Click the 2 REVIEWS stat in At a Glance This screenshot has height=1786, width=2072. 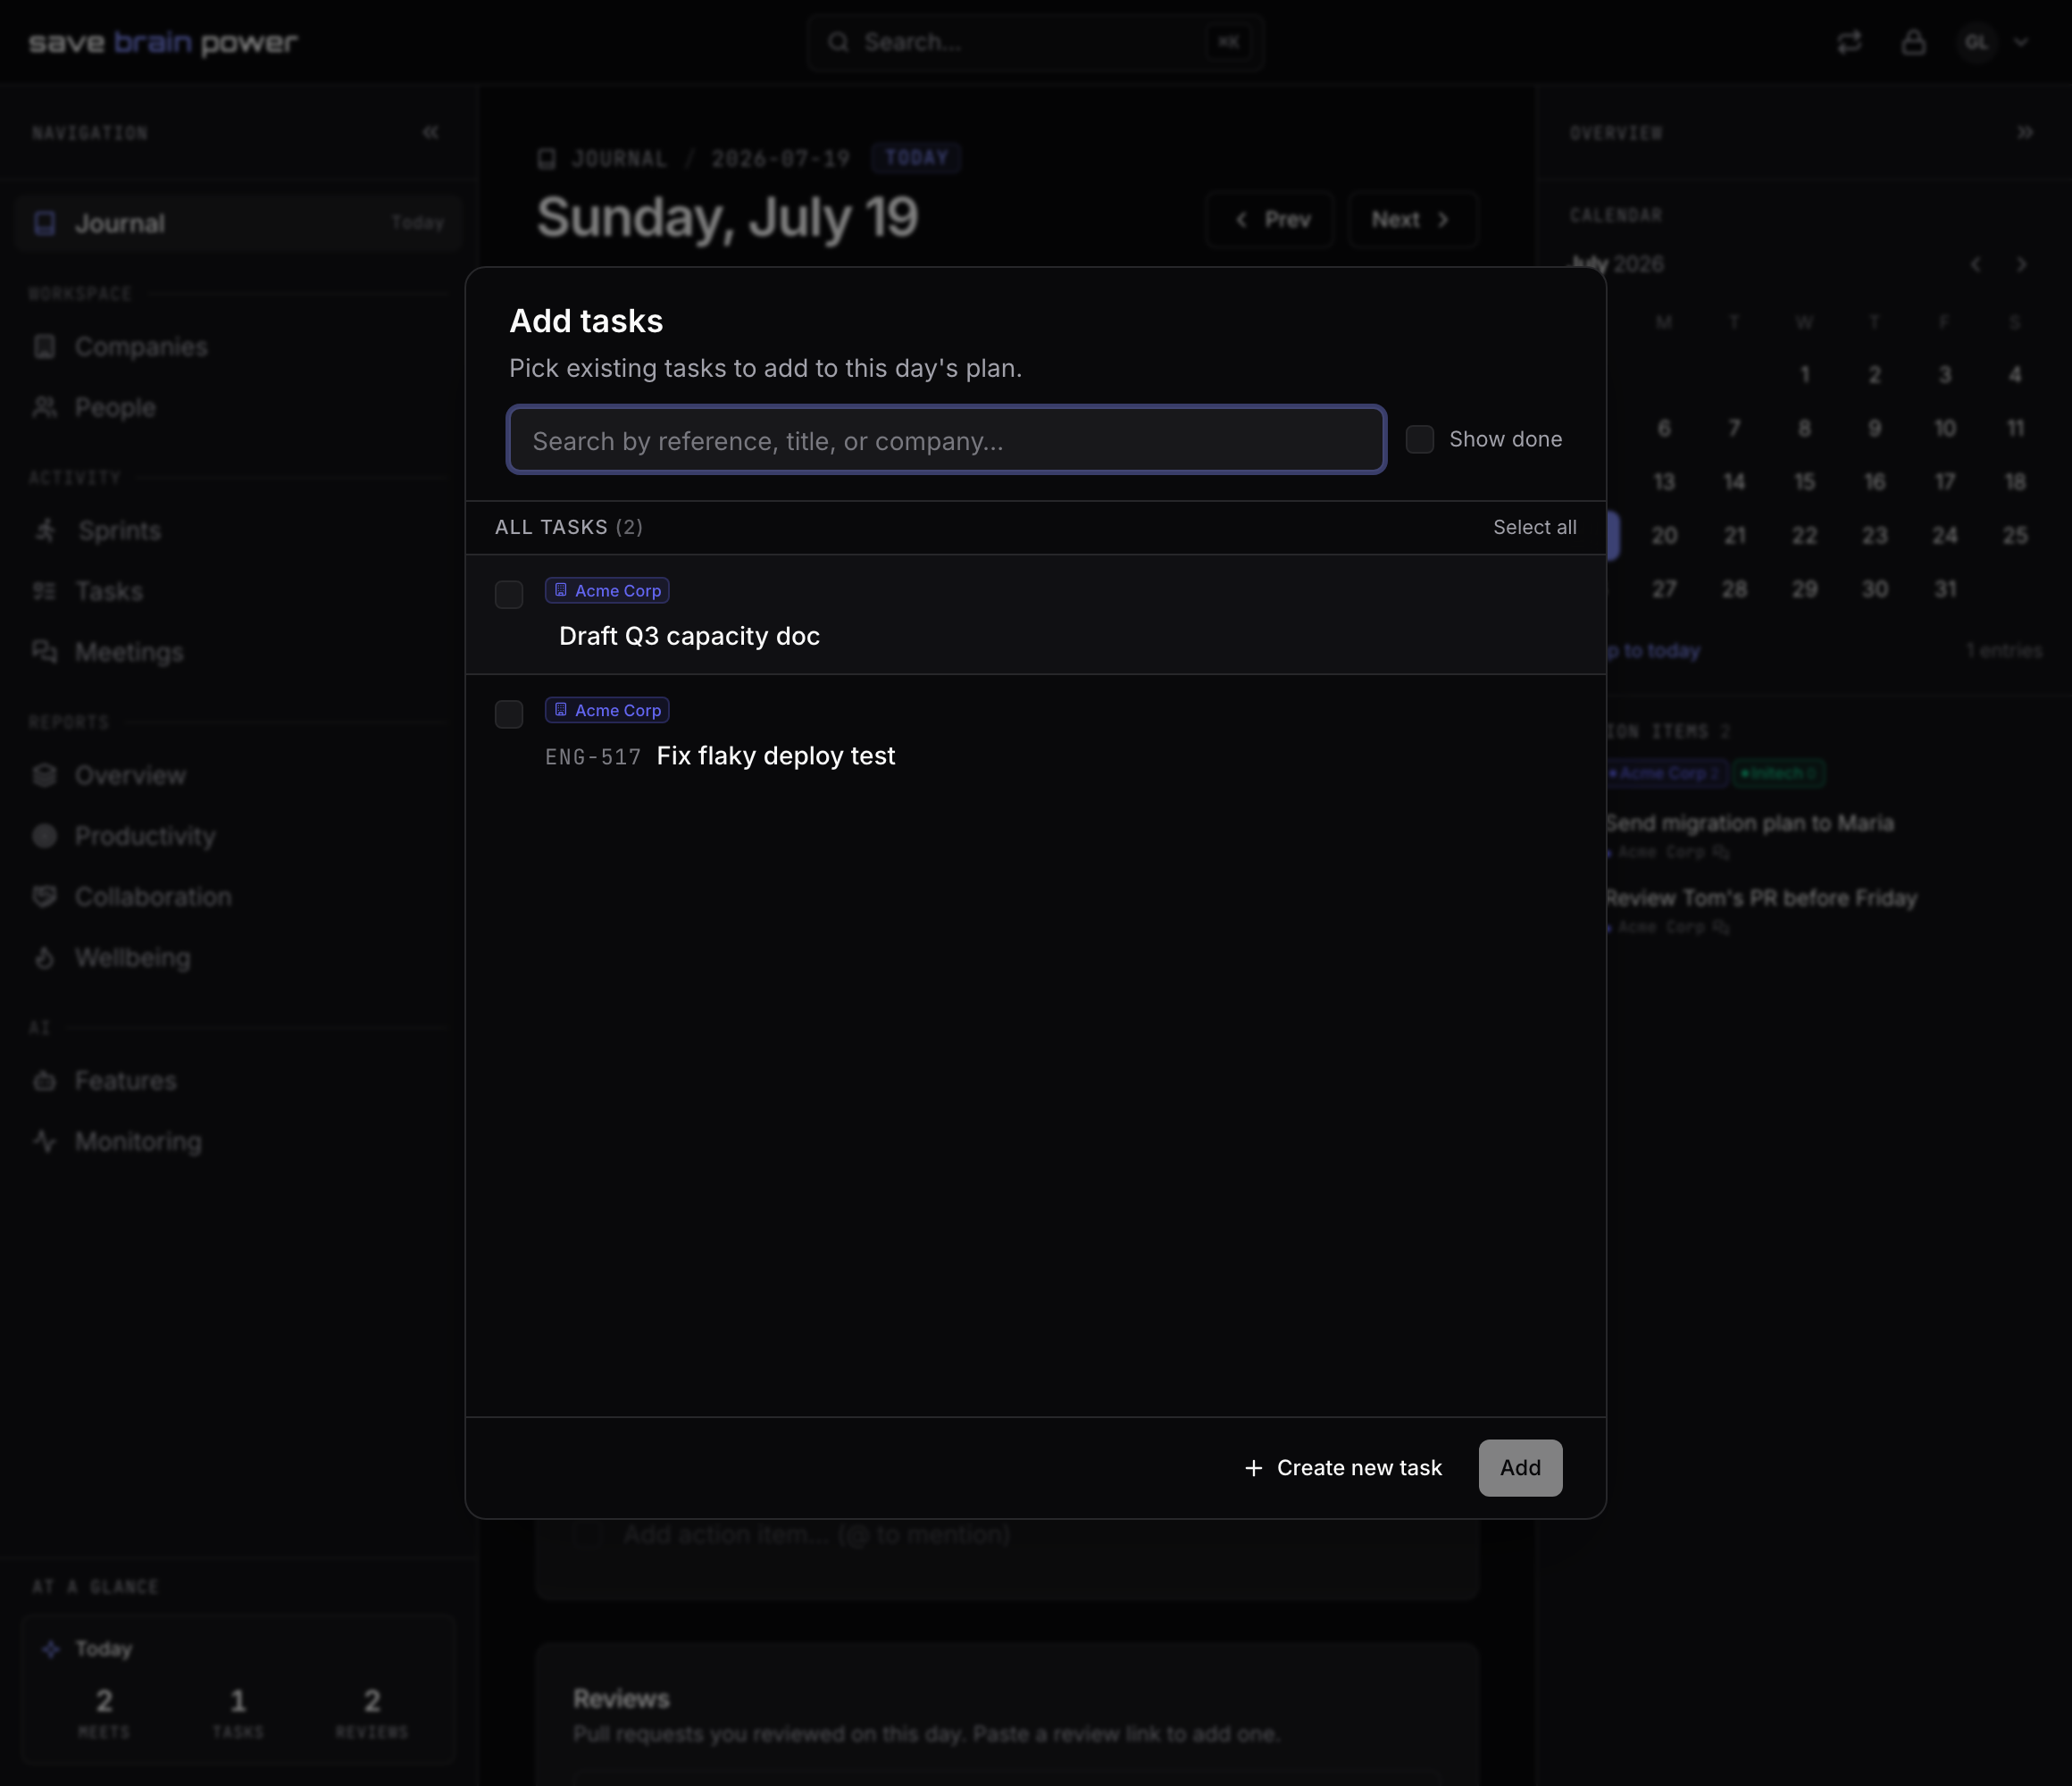(x=372, y=1712)
